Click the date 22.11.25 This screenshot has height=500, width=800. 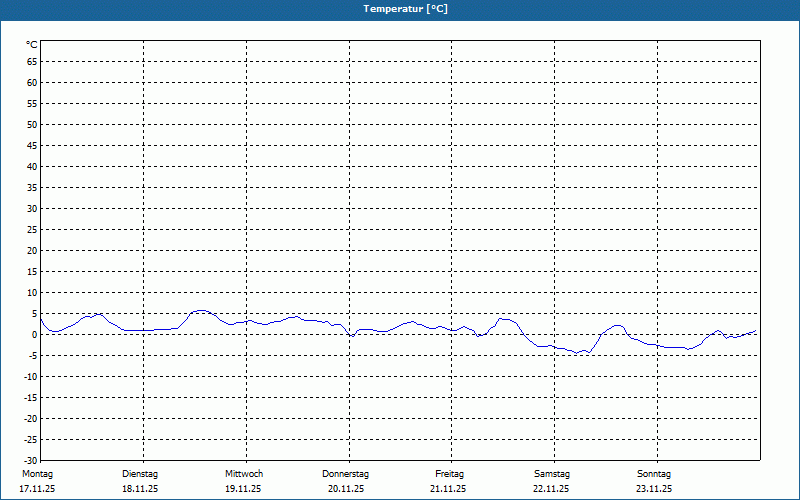tap(551, 489)
